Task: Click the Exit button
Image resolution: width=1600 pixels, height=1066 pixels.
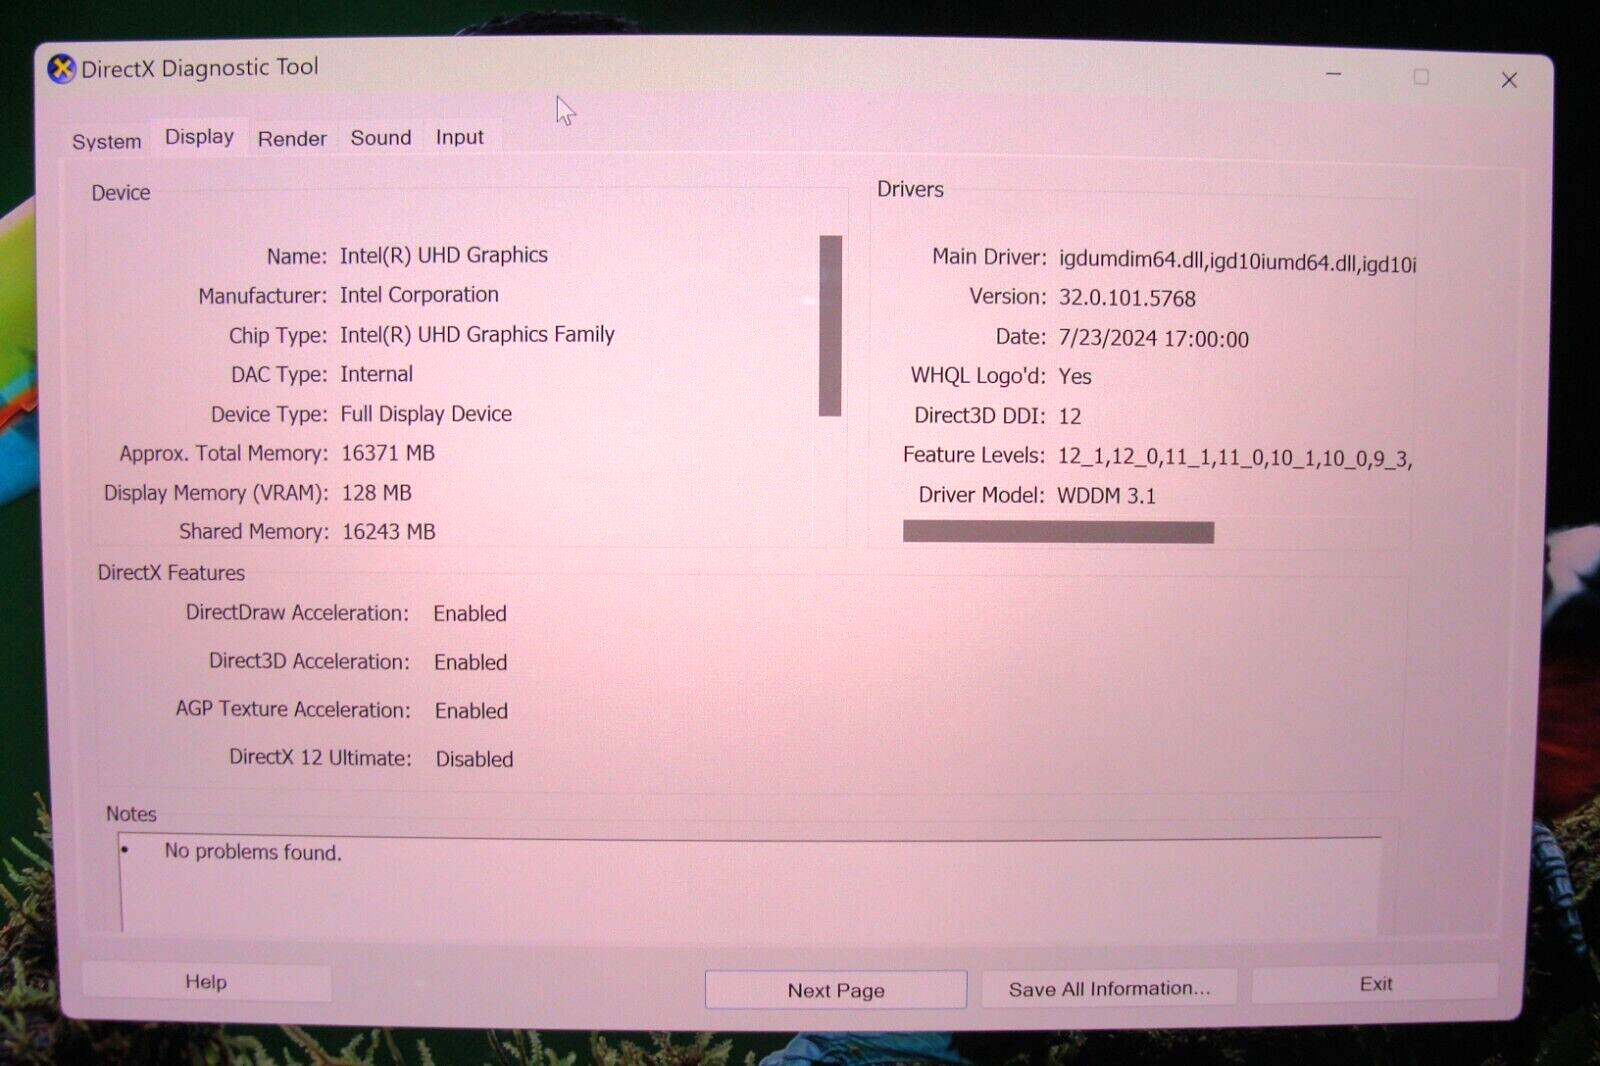Action: (x=1375, y=984)
